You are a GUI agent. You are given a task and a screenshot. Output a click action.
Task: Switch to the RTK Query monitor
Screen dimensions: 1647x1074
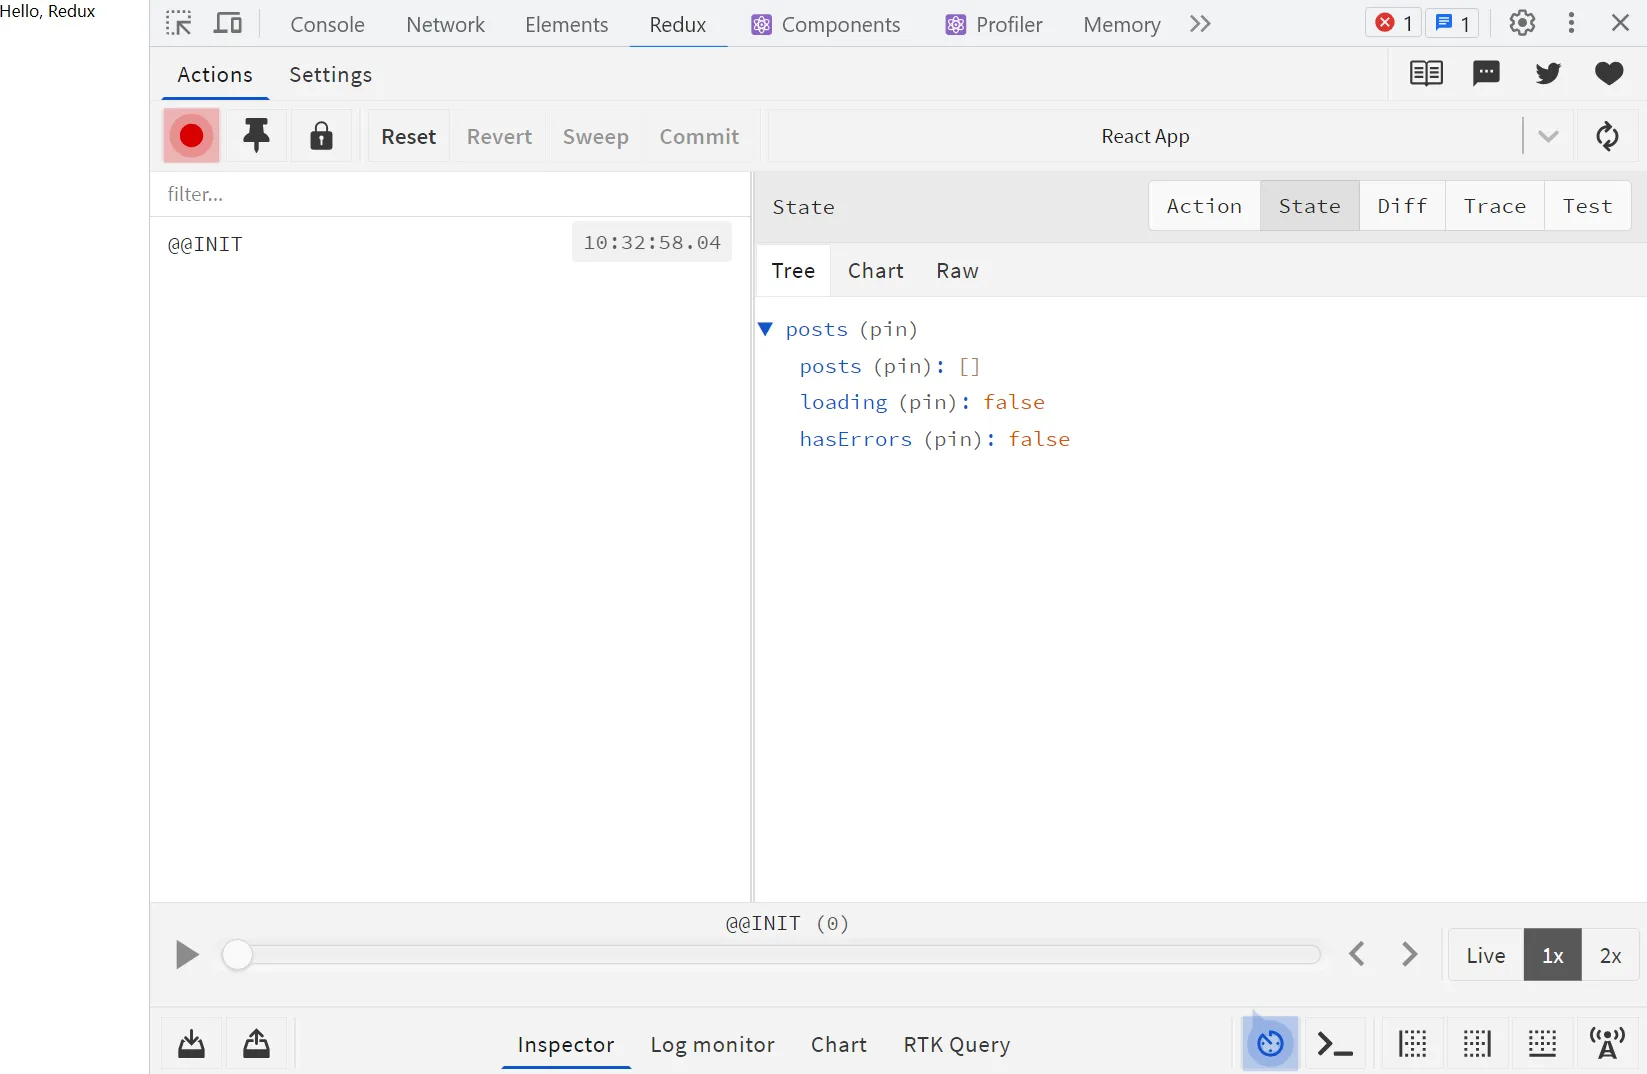(957, 1045)
